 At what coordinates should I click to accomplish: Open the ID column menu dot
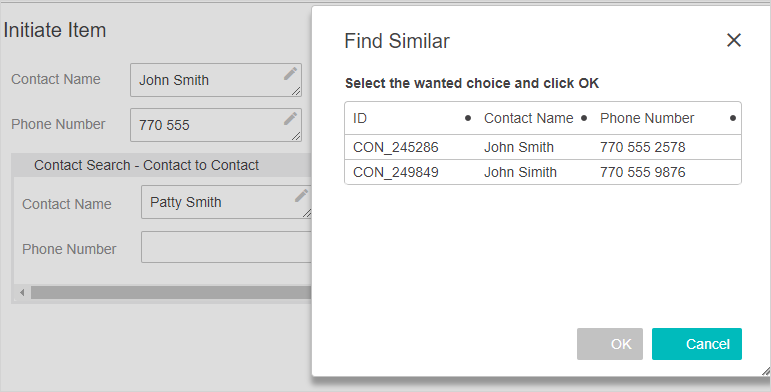click(x=468, y=118)
